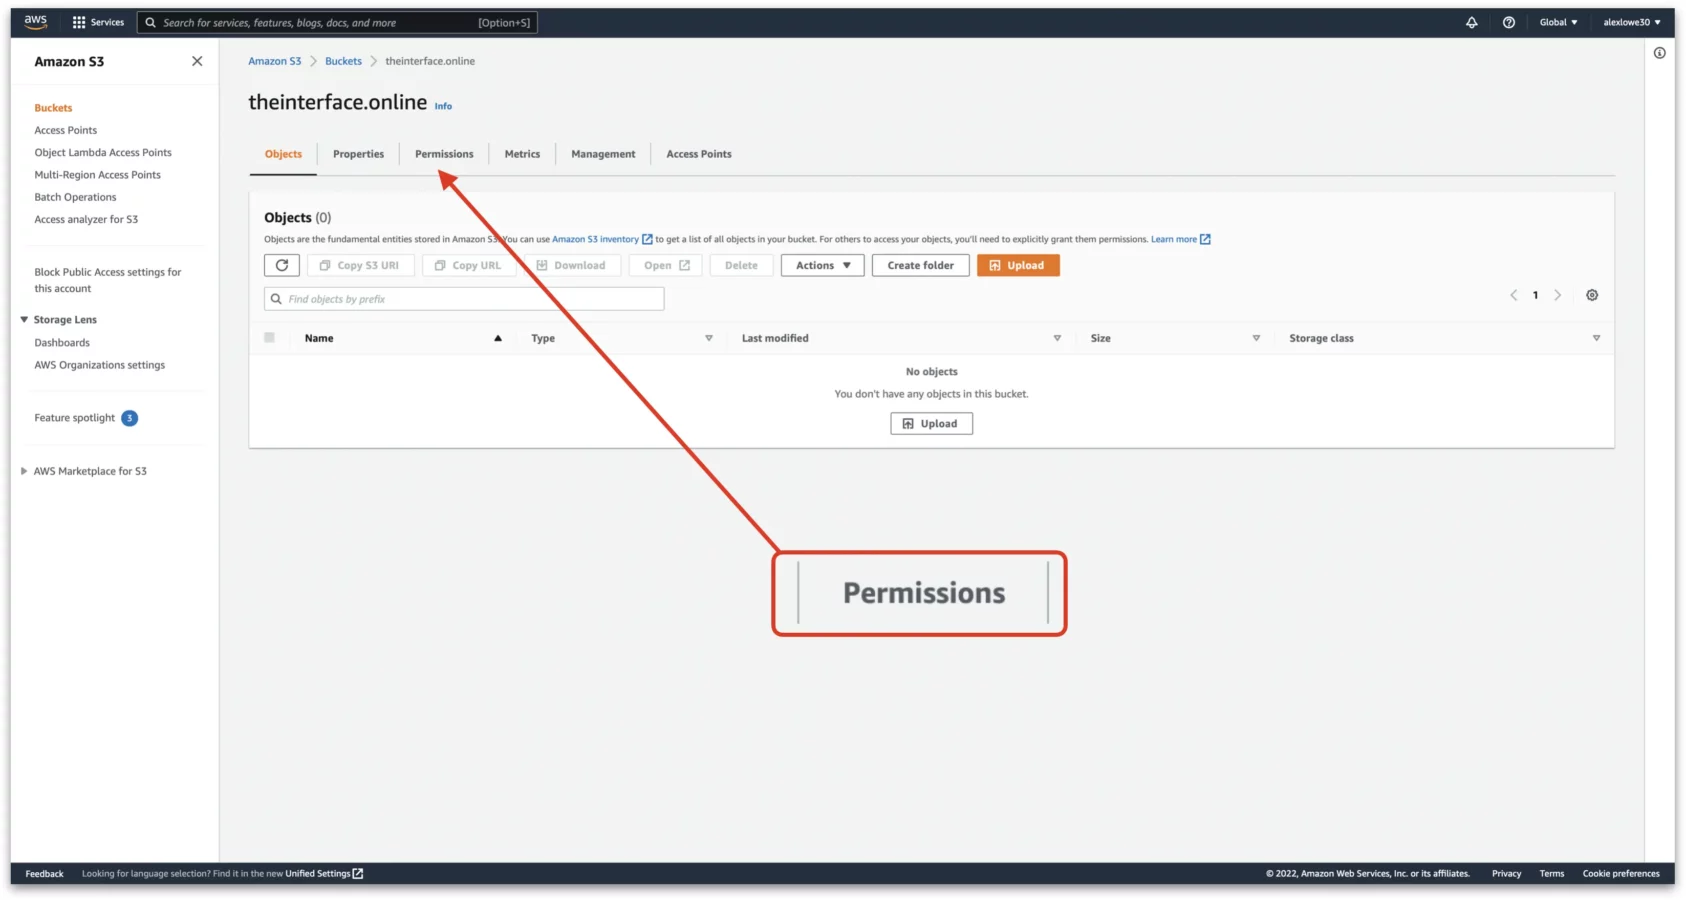
Task: Open the Unified Settings link
Action: (324, 873)
